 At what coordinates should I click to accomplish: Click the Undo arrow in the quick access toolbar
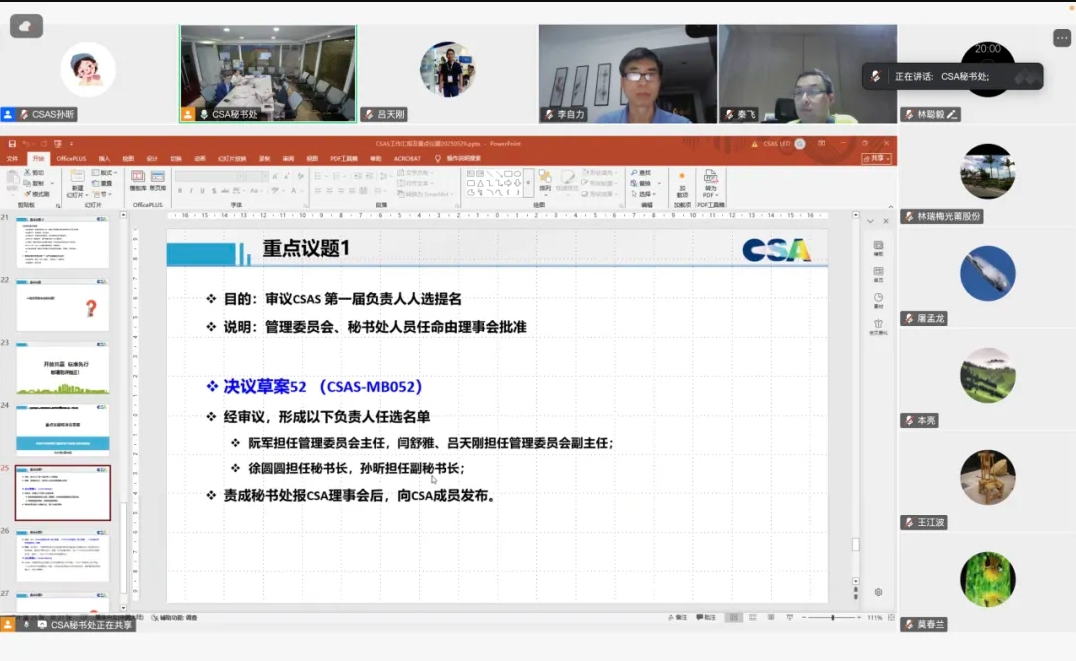(26, 143)
